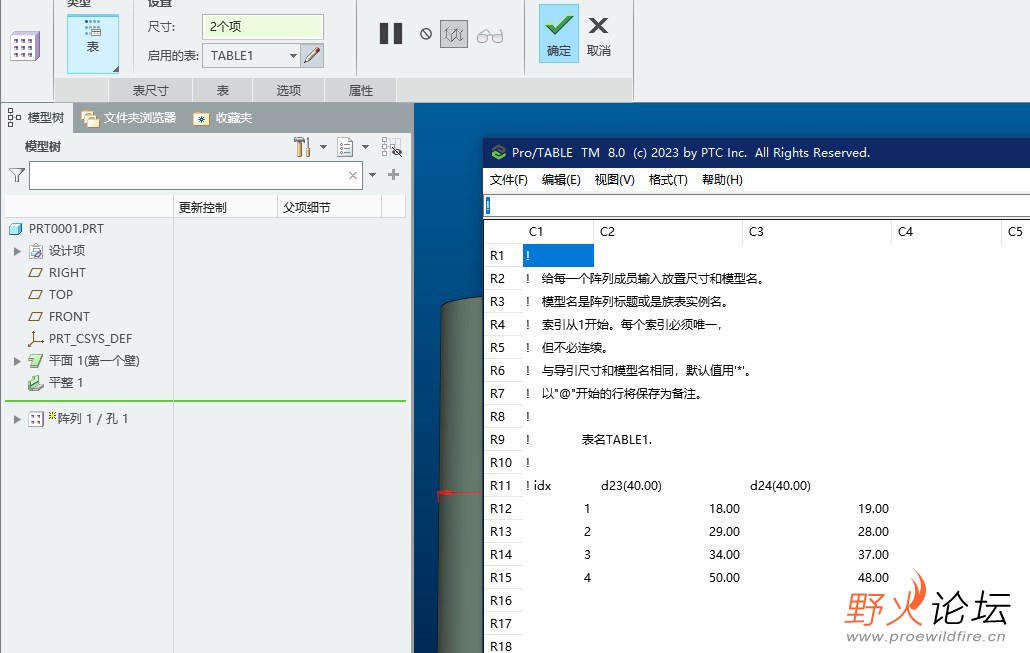Image resolution: width=1030 pixels, height=653 pixels.
Task: Click the idx header cell in row R11
Action: coord(543,485)
